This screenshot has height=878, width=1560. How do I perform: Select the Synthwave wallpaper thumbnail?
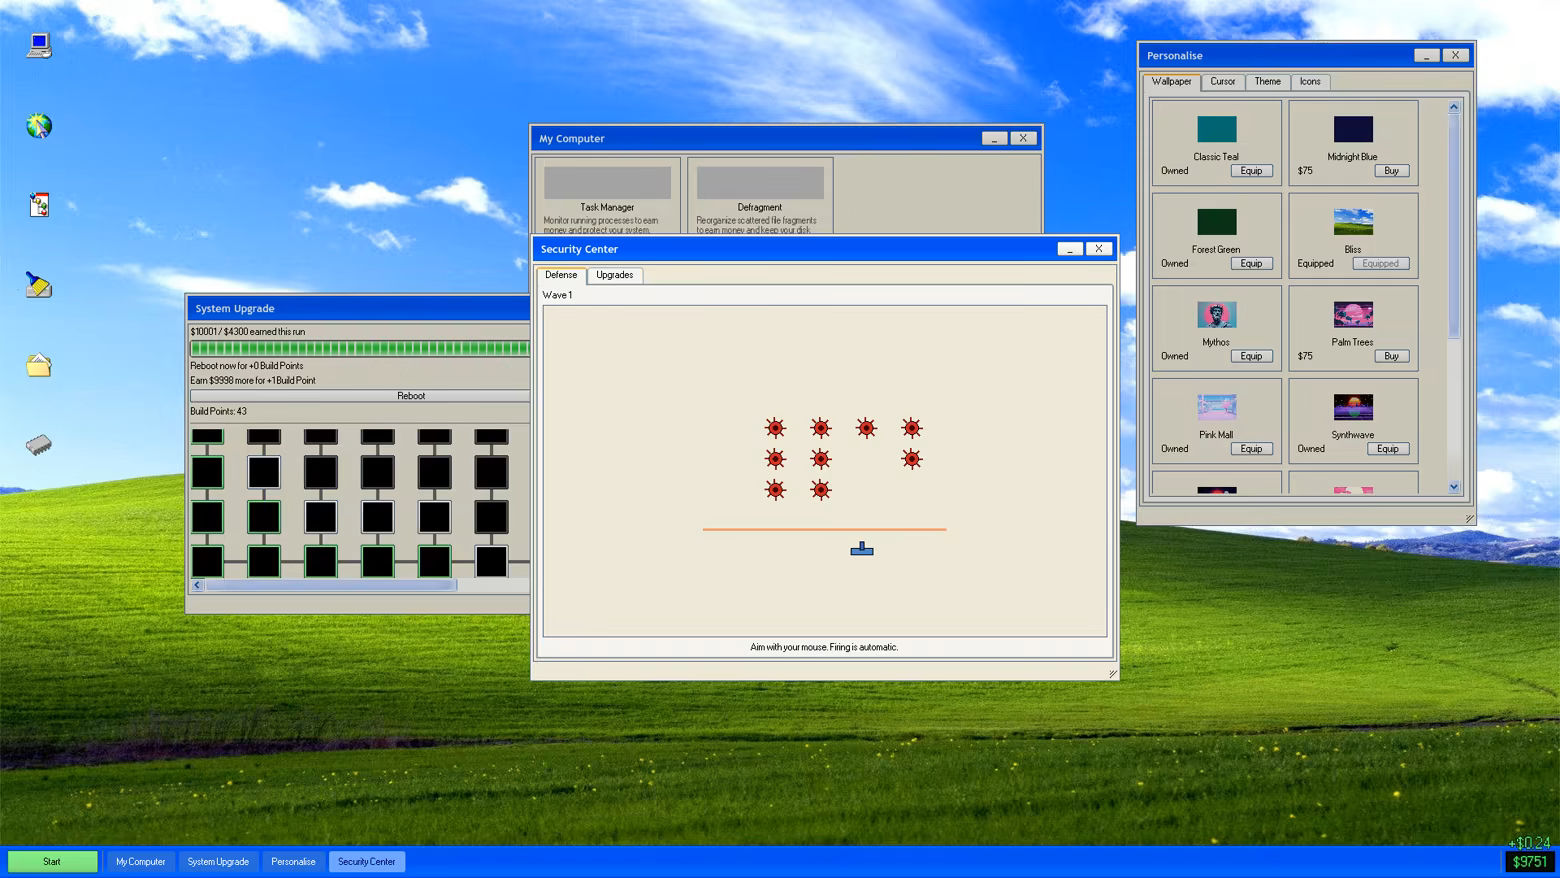[x=1353, y=407]
